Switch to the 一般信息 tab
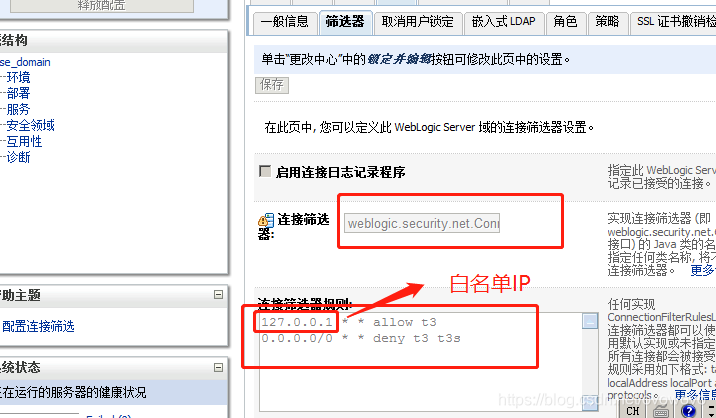The height and width of the screenshot is (418, 716). tap(285, 21)
